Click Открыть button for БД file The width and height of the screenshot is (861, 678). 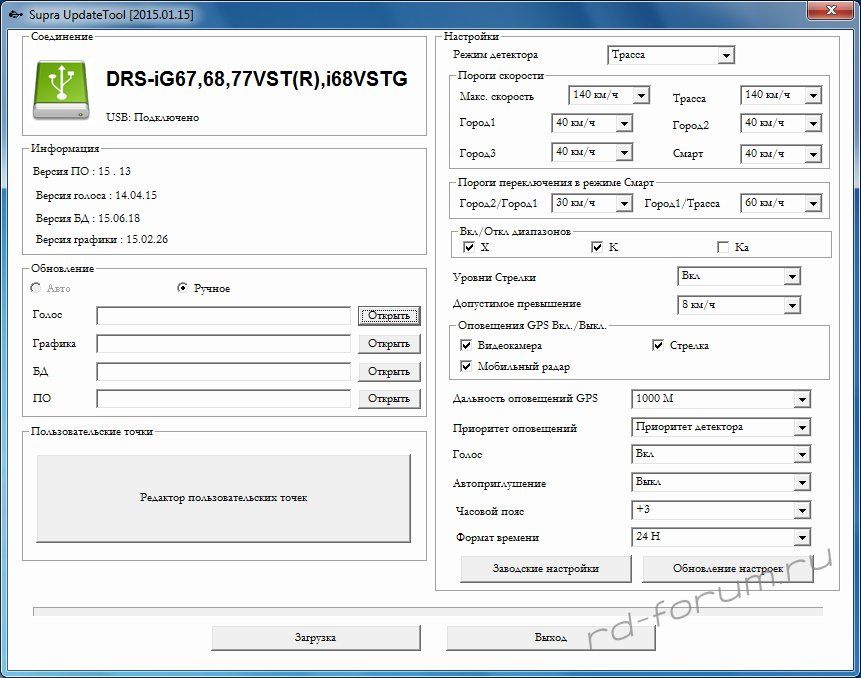[389, 372]
